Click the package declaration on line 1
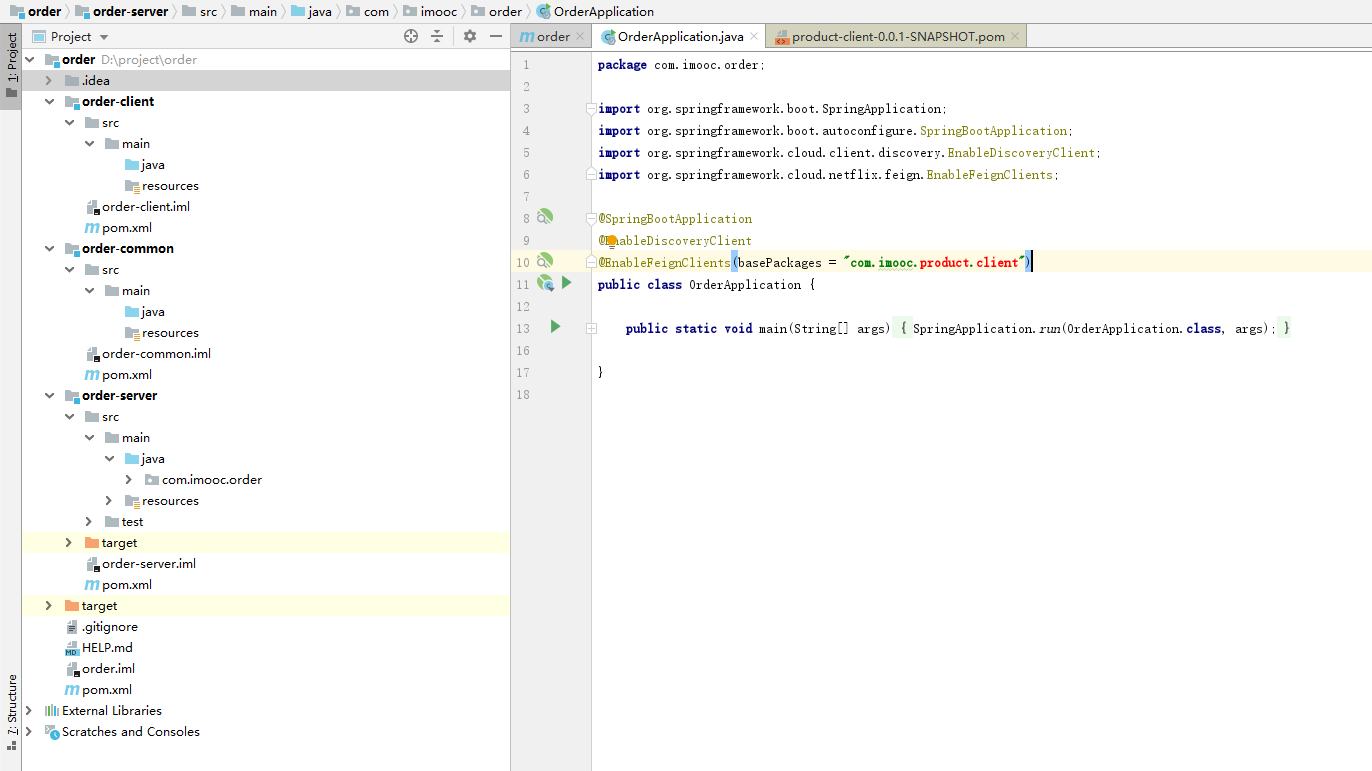 681,64
